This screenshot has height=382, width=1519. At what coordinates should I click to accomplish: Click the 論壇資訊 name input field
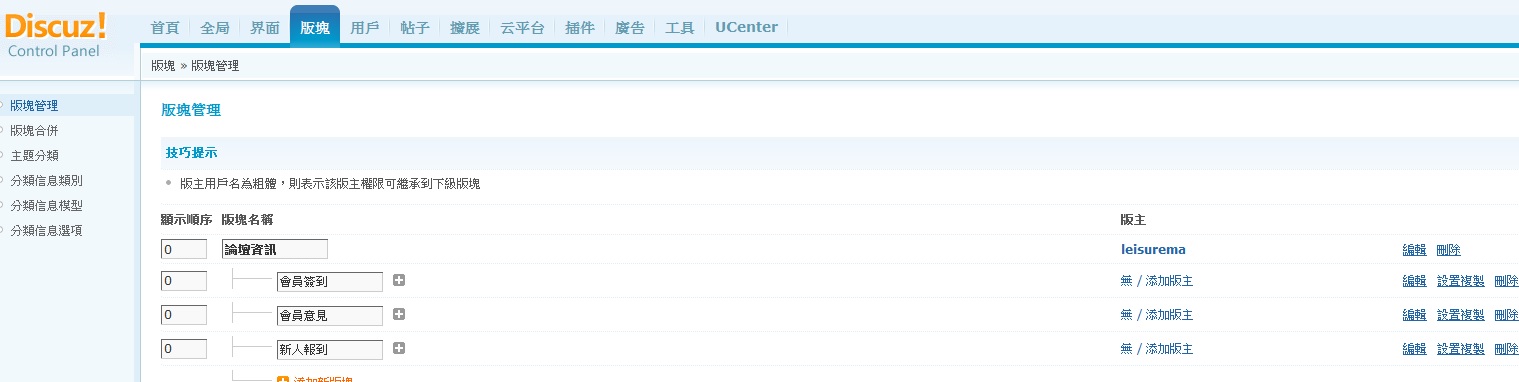275,249
